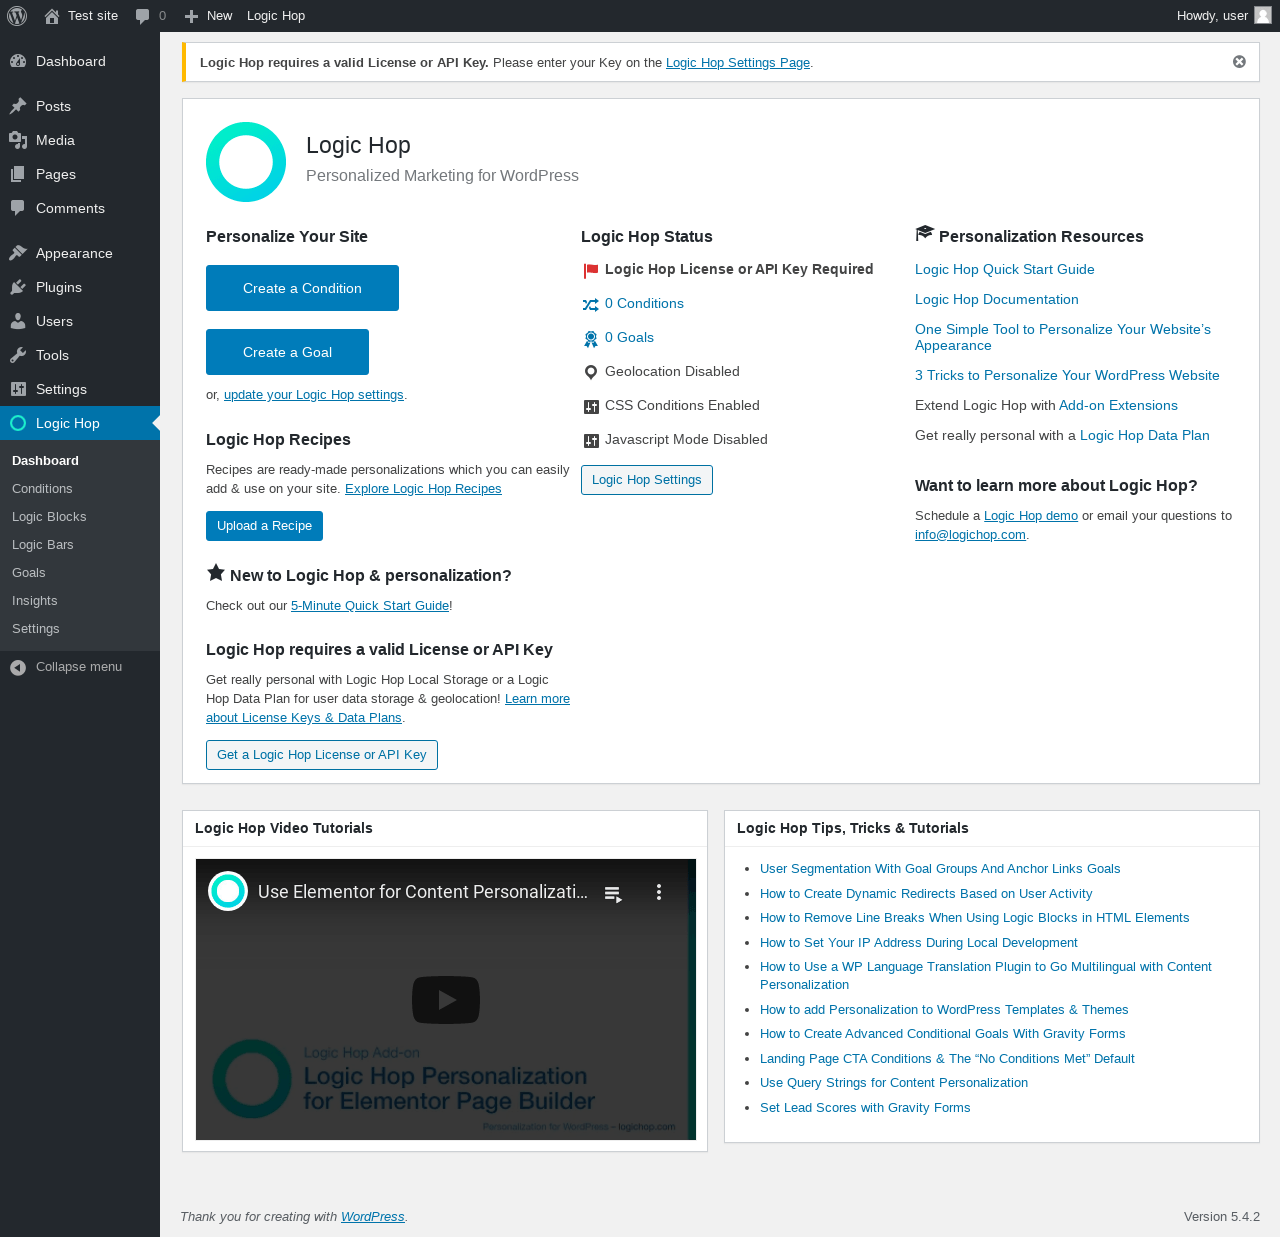Open Logic Bars submenu item
1280x1237 pixels.
pyautogui.click(x=43, y=545)
